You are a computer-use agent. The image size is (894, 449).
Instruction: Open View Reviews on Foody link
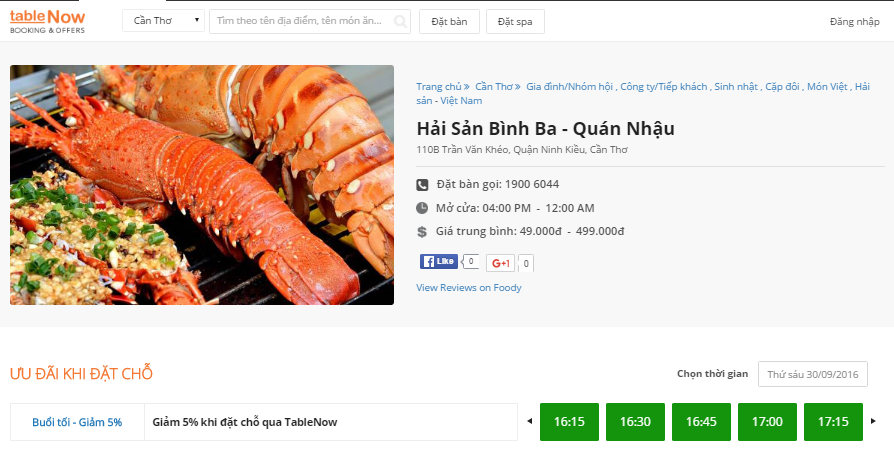469,288
